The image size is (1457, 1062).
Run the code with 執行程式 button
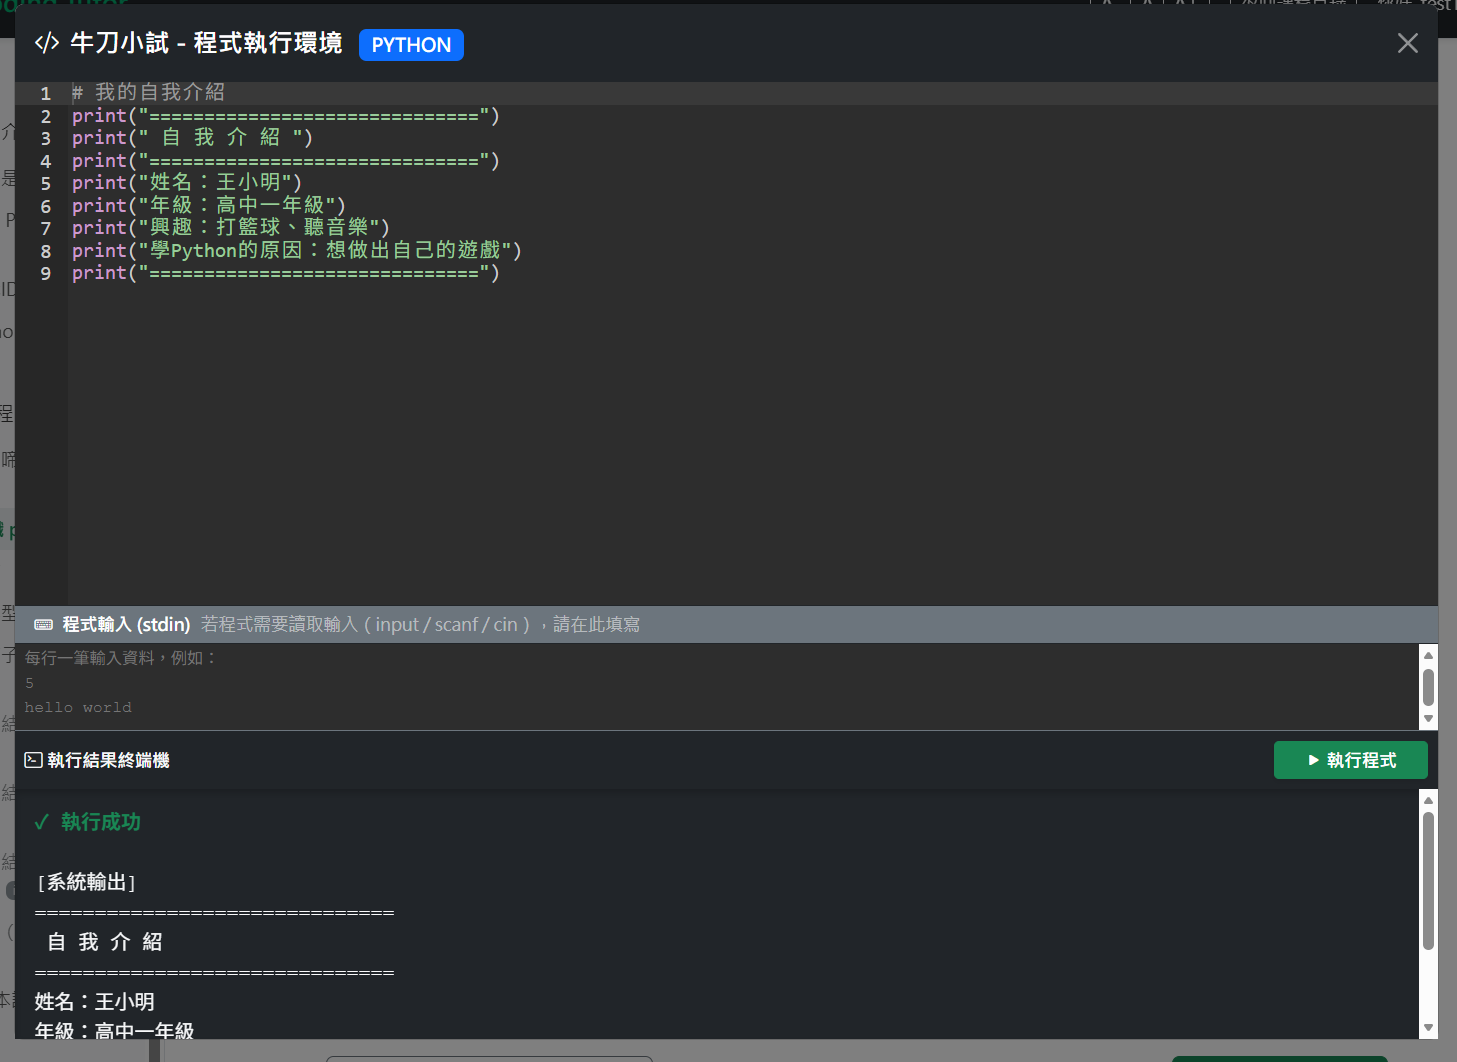[x=1350, y=760]
